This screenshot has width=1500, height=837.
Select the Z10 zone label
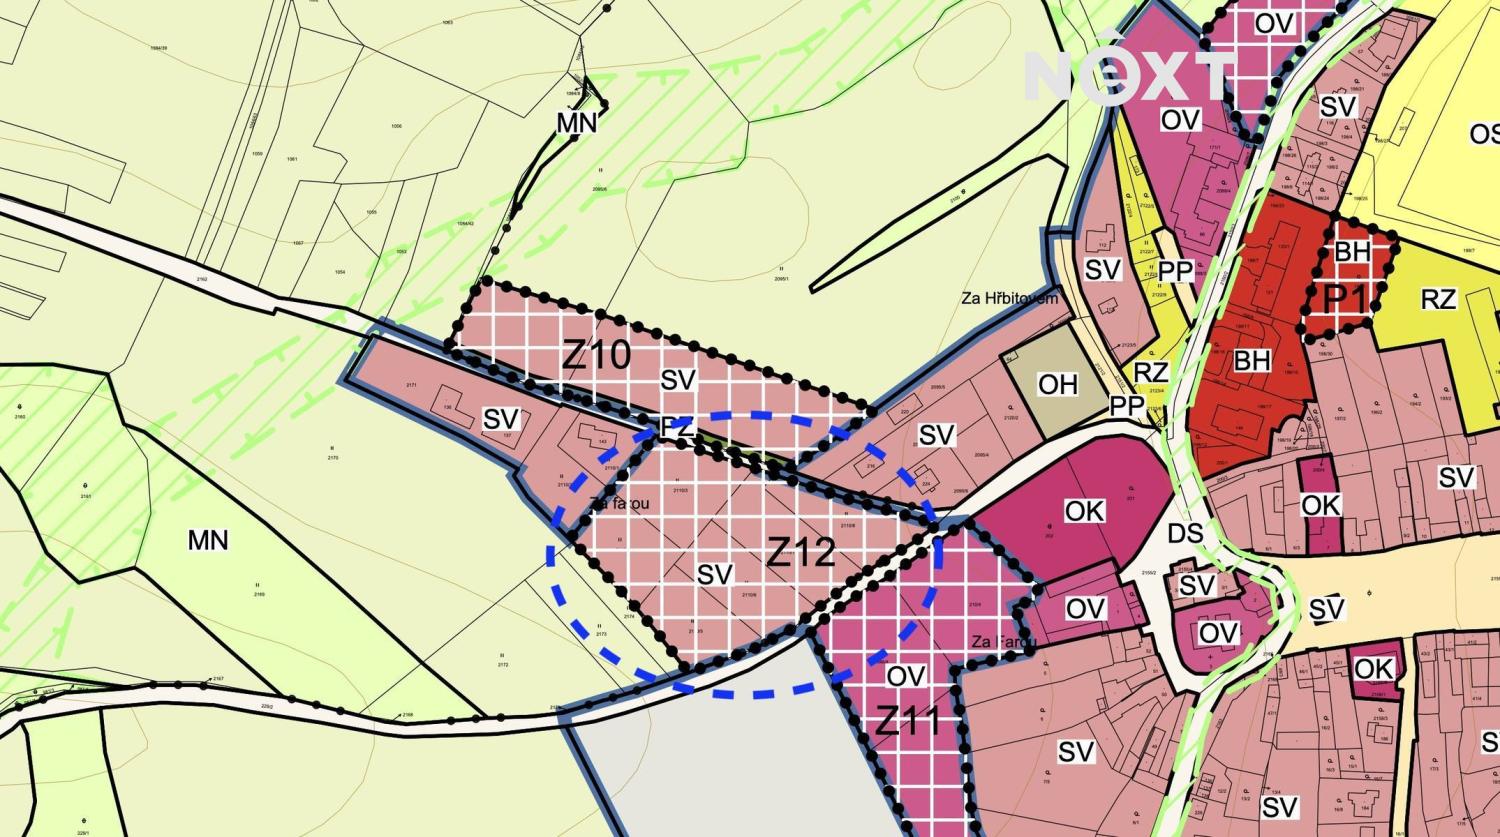(596, 354)
